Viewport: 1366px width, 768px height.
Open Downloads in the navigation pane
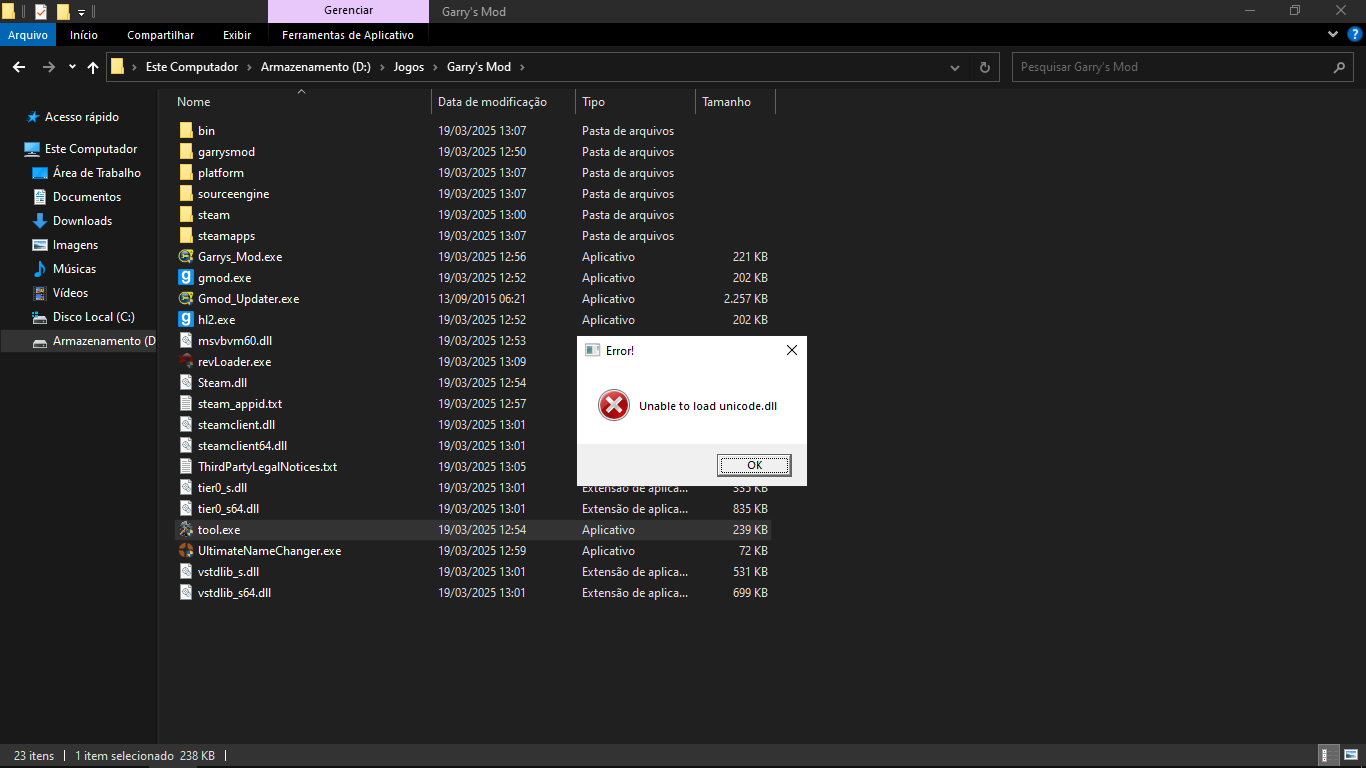coord(82,221)
